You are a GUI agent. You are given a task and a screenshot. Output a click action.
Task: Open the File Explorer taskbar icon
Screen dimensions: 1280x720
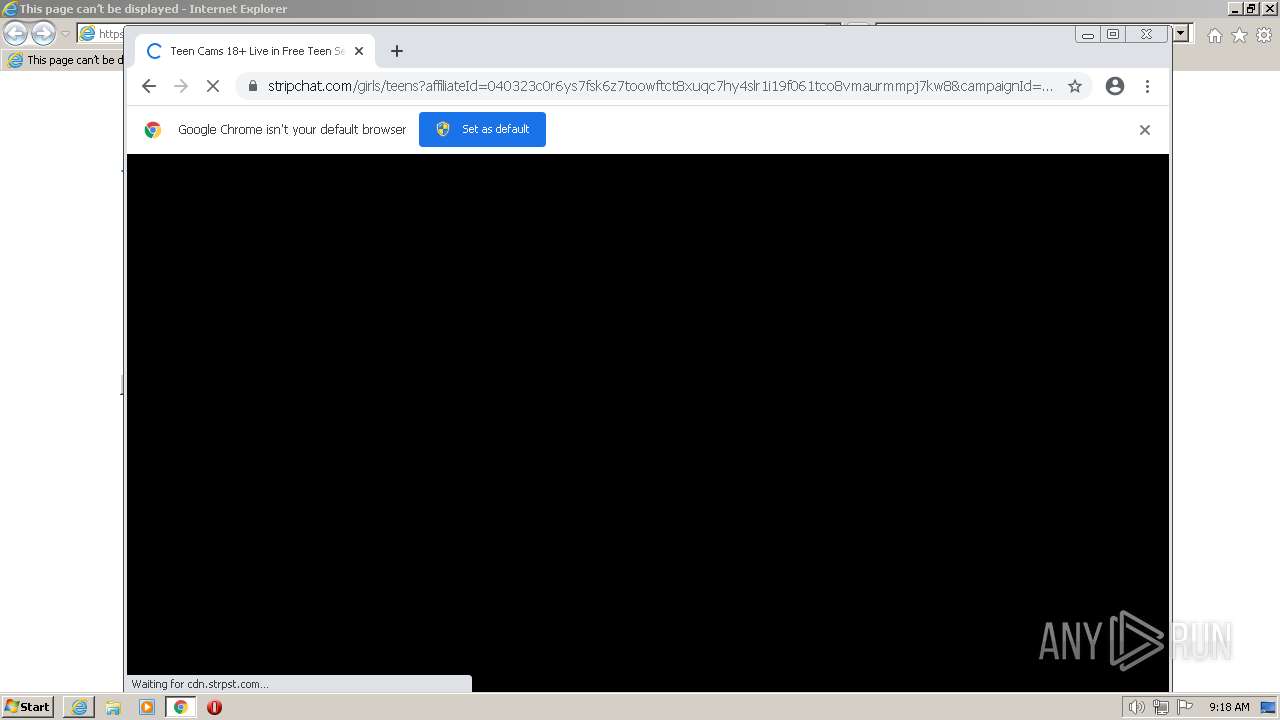click(x=113, y=707)
